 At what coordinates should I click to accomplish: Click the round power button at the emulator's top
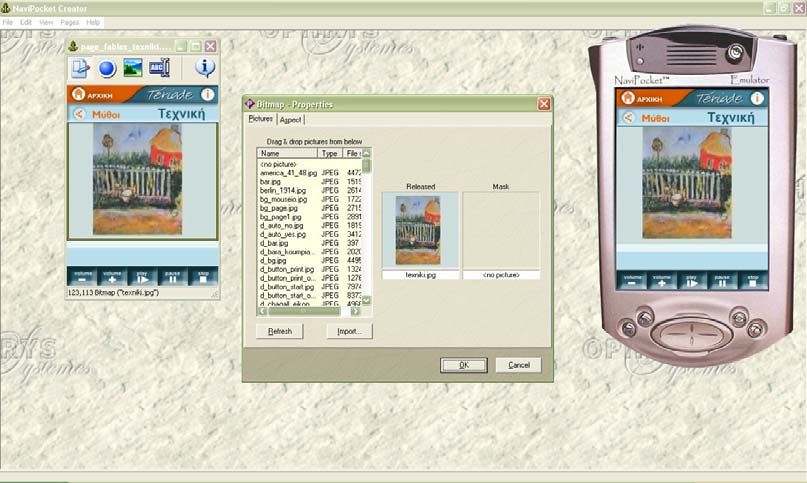[736, 53]
